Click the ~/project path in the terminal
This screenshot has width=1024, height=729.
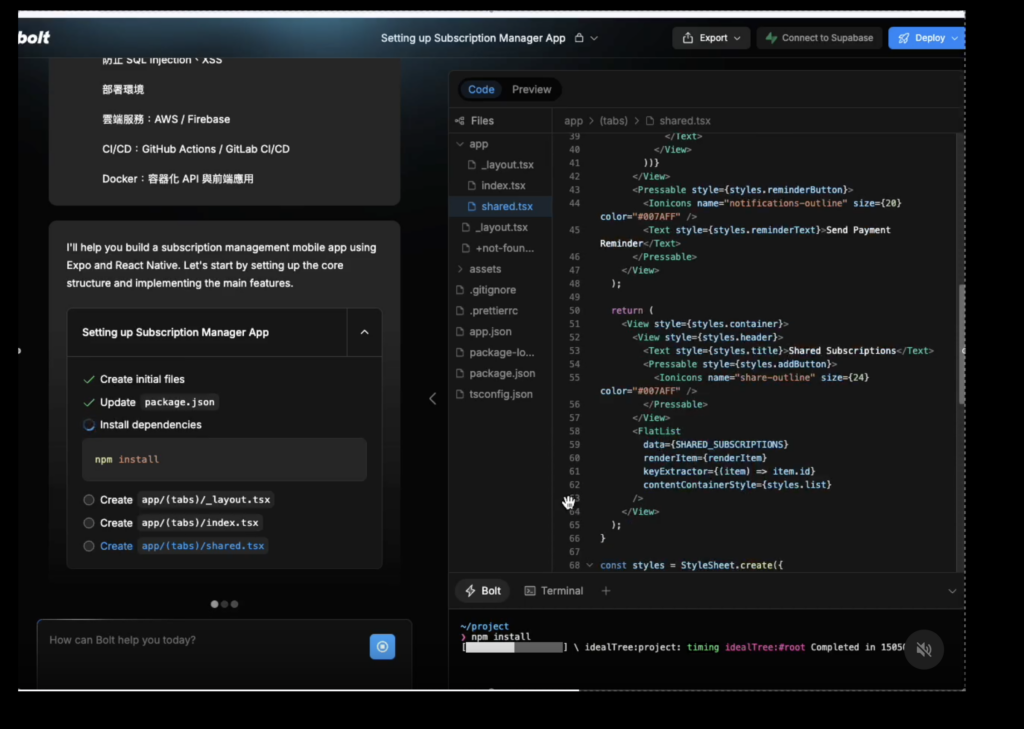click(484, 626)
